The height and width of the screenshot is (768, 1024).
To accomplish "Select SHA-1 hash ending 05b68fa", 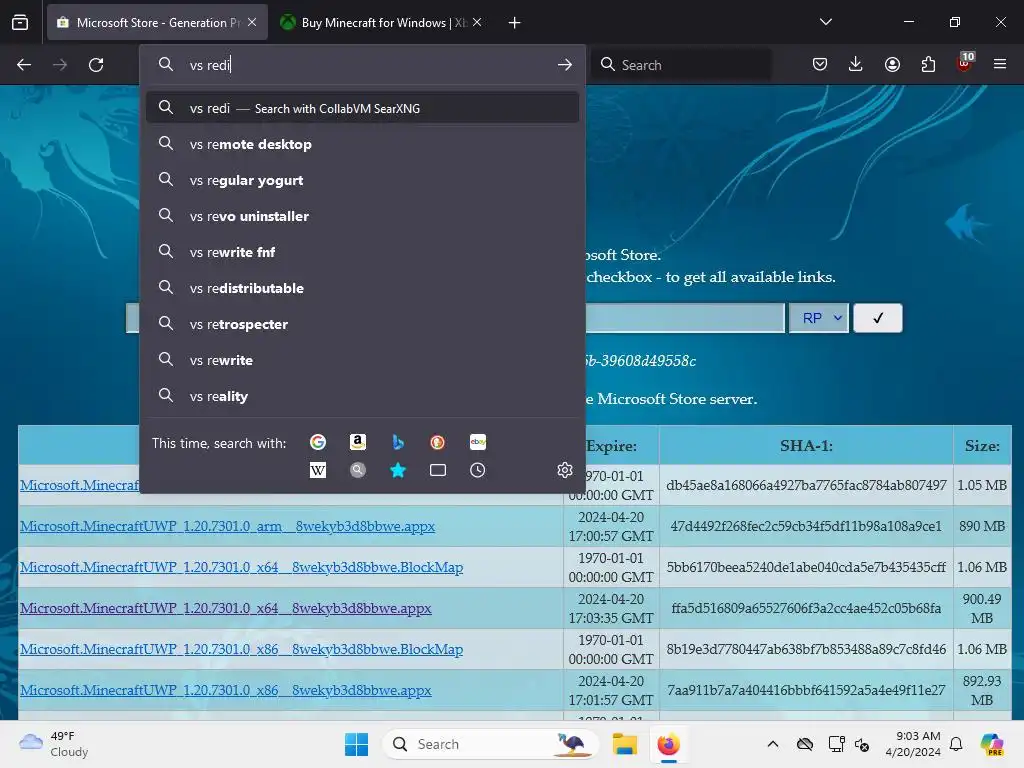I will pyautogui.click(x=806, y=608).
